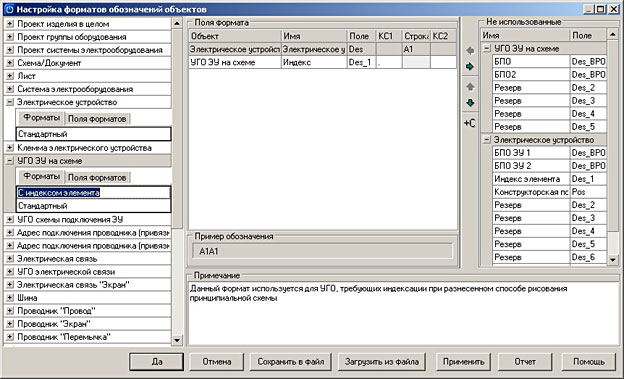The height and width of the screenshot is (379, 624).
Task: Expand 'УГО электрической связи' node
Action: pyautogui.click(x=10, y=272)
